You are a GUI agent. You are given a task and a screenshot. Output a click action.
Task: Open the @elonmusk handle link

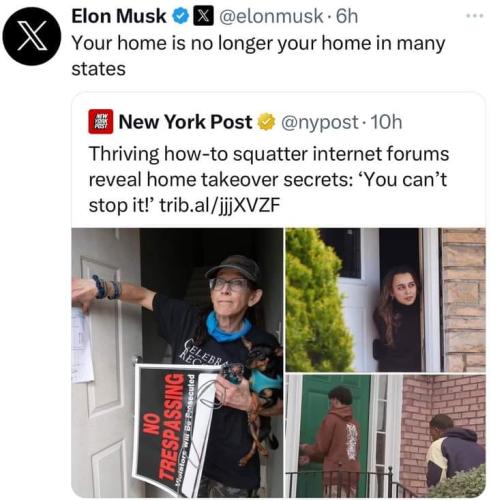click(x=271, y=16)
